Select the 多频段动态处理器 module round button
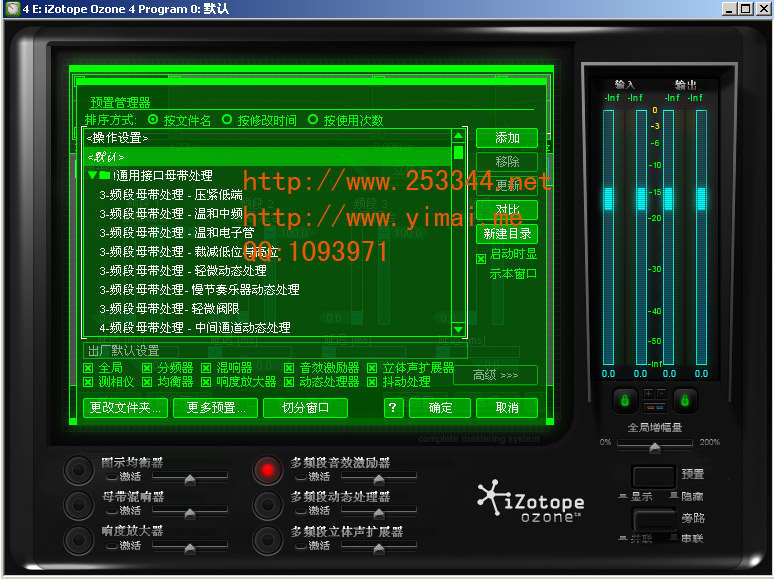This screenshot has width=774, height=579. (x=268, y=505)
